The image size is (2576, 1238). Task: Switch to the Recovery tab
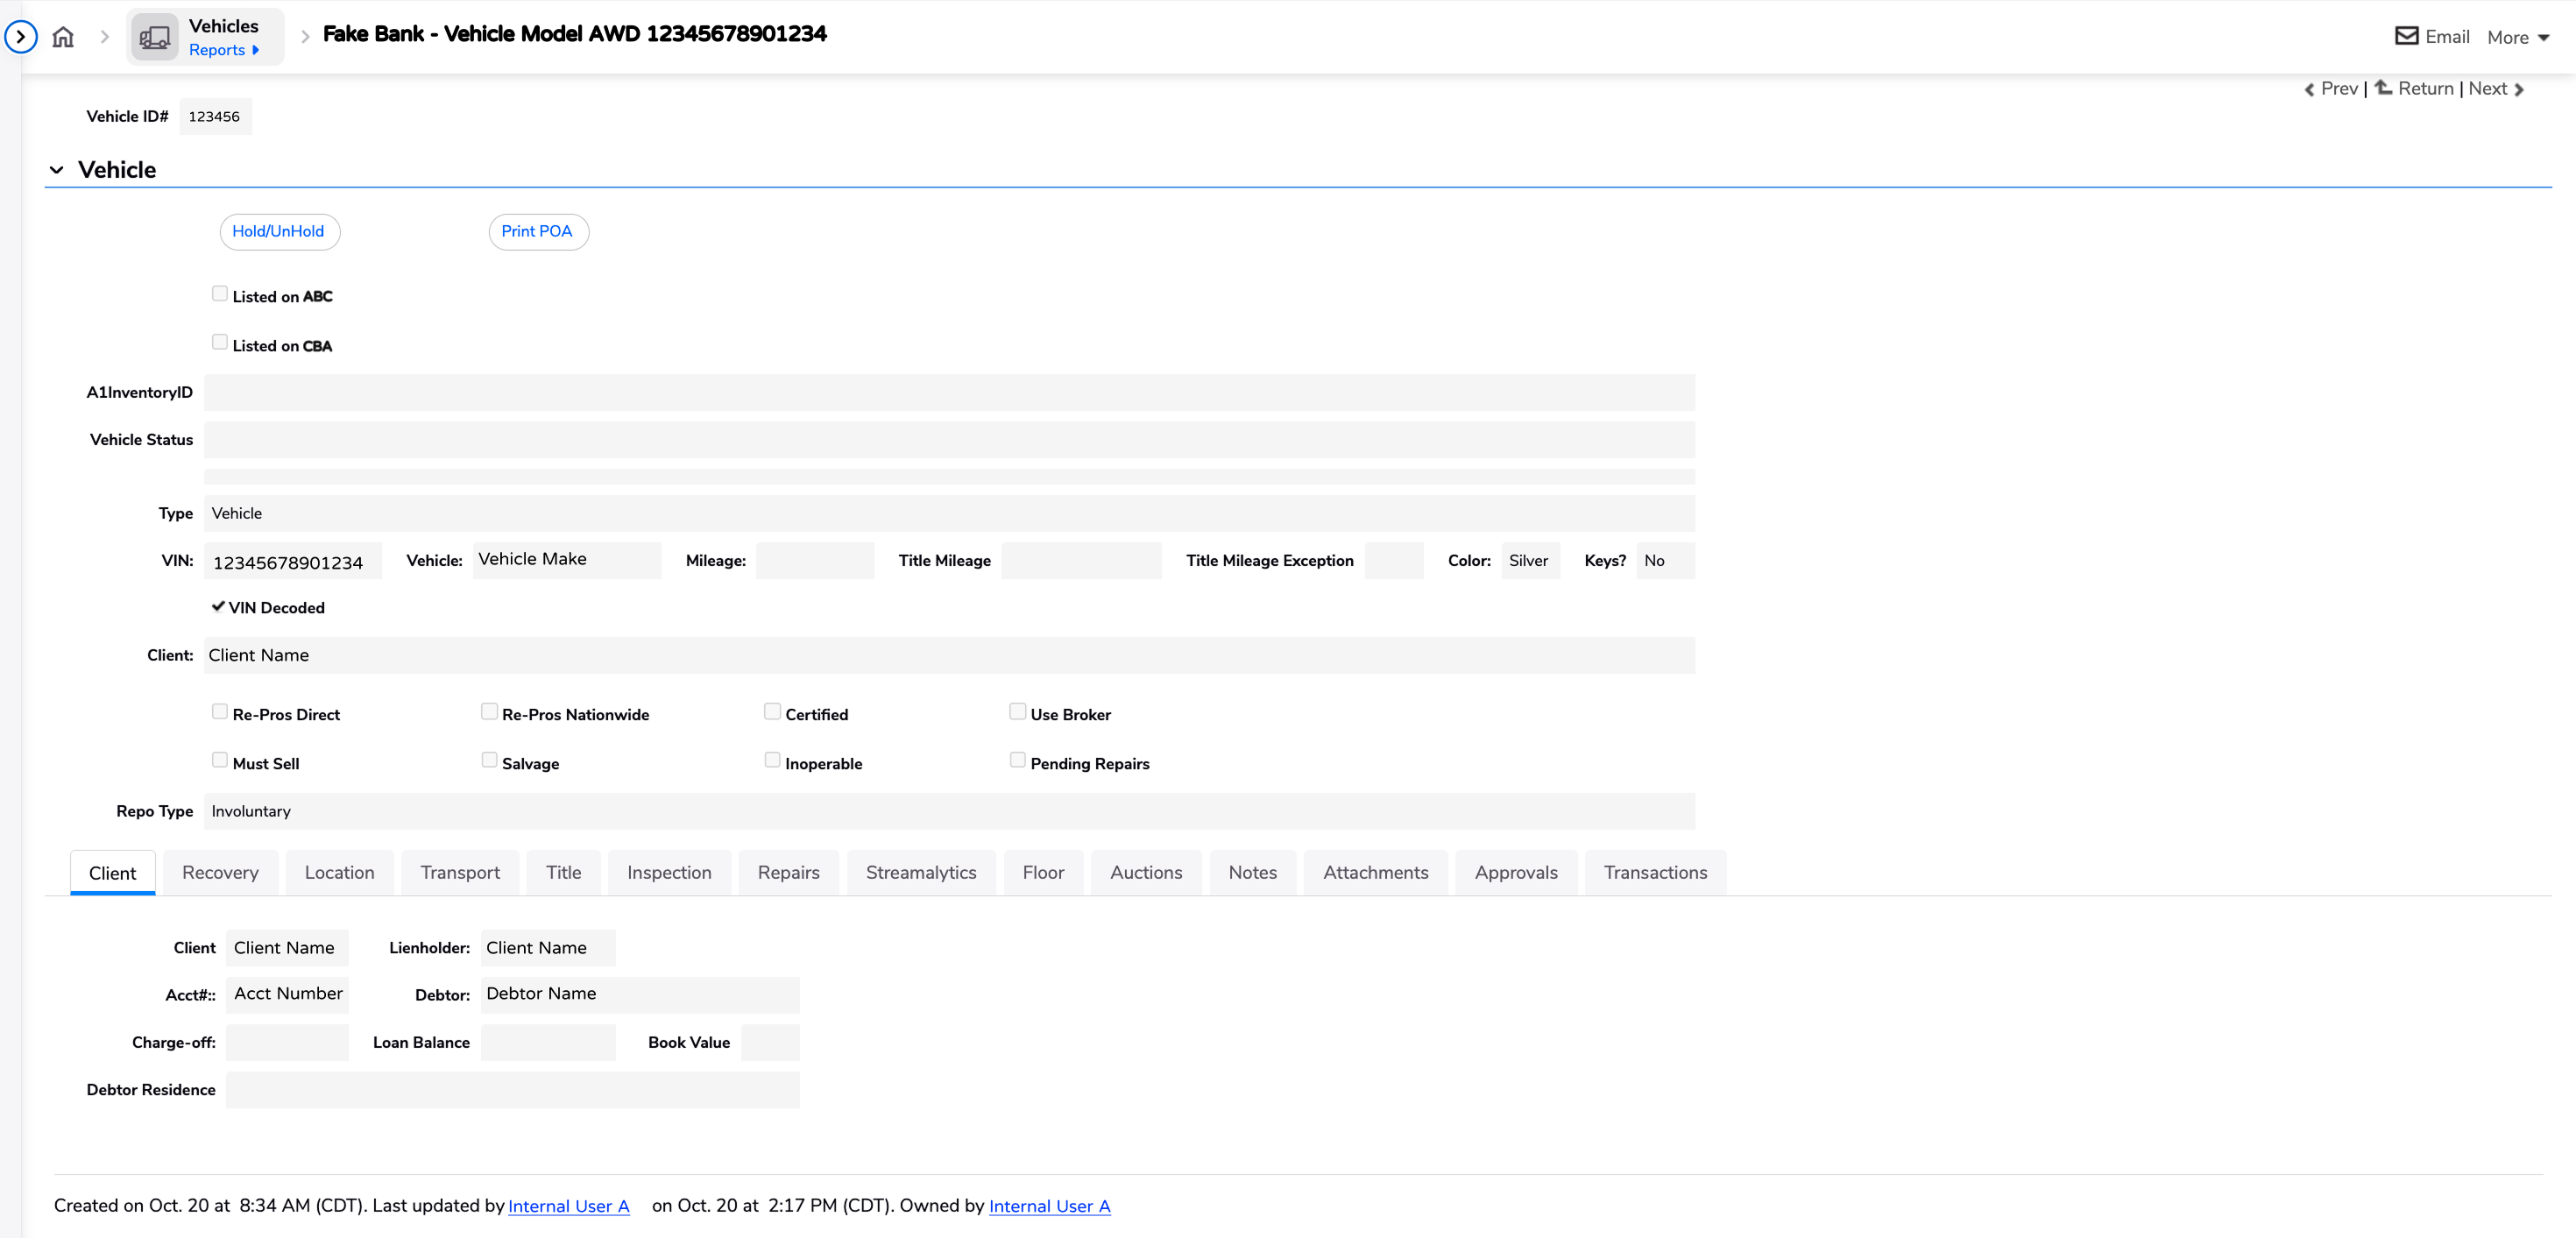coord(221,872)
